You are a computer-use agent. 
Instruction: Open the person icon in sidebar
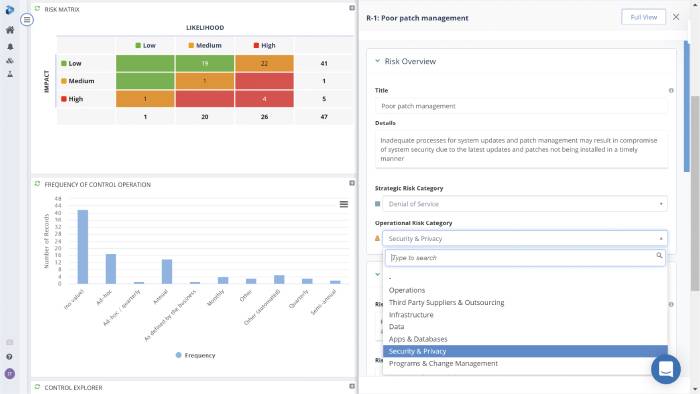[10, 74]
